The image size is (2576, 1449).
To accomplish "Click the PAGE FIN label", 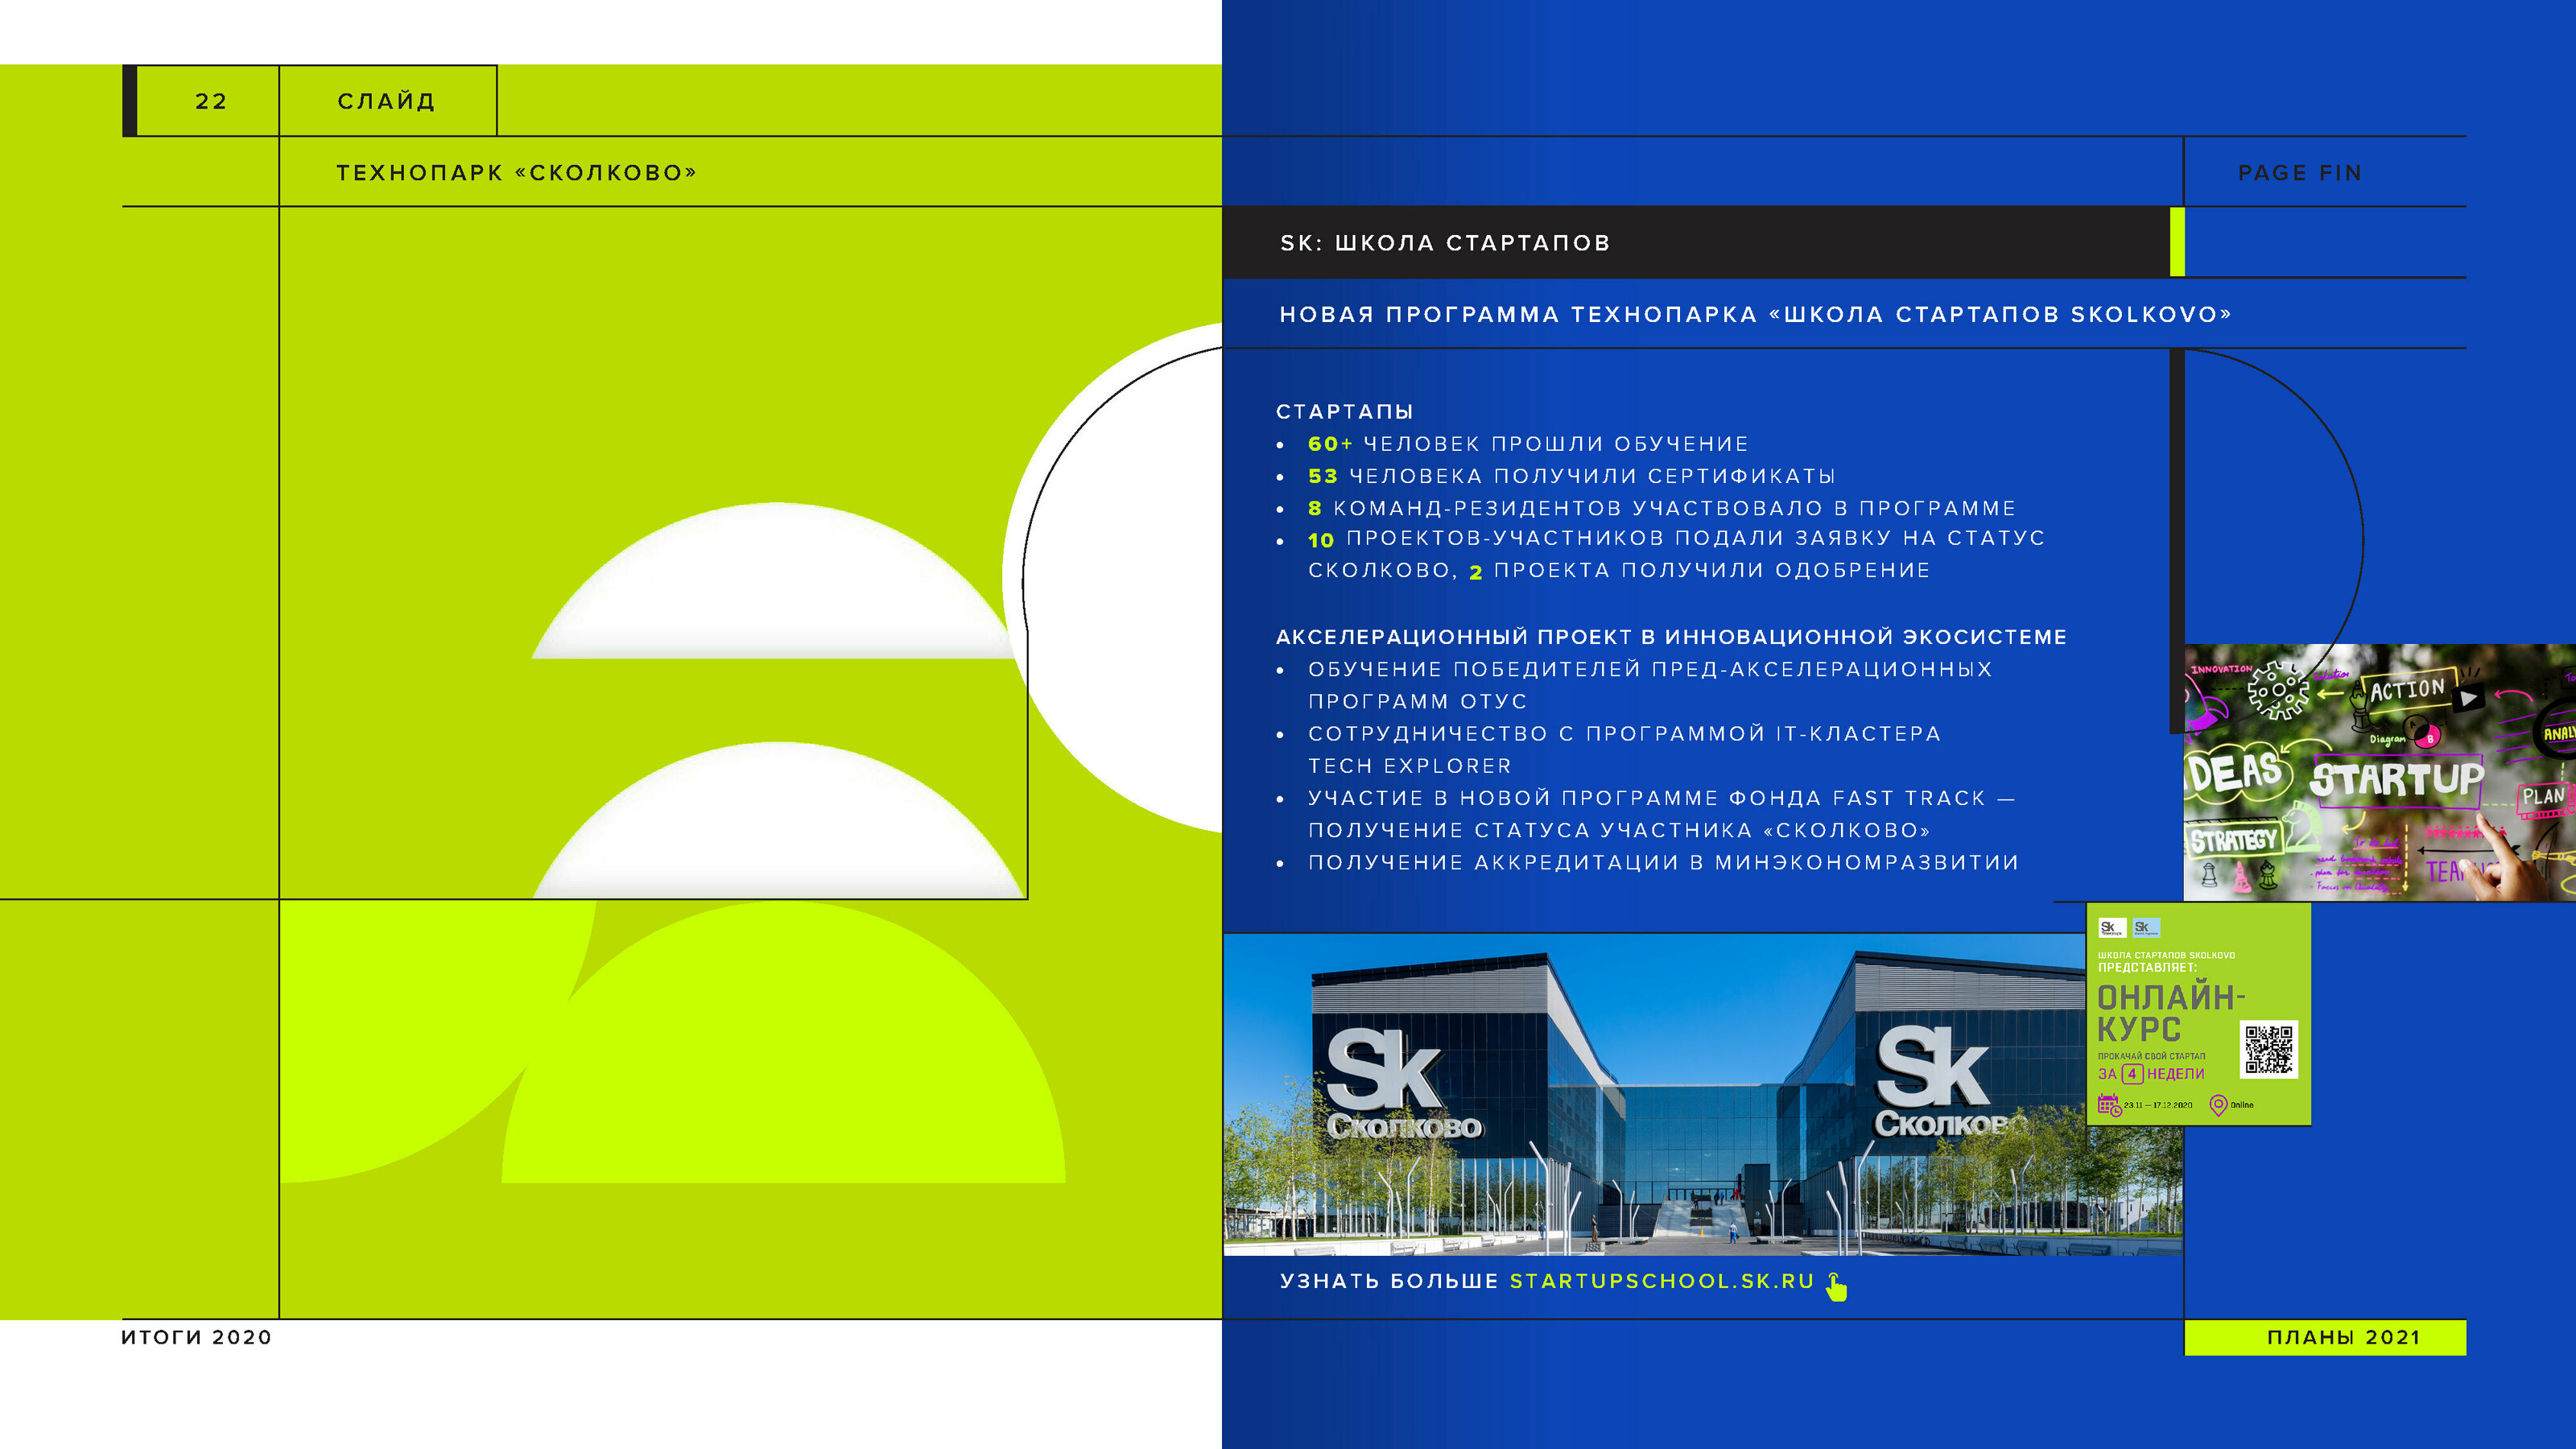I will (2300, 173).
